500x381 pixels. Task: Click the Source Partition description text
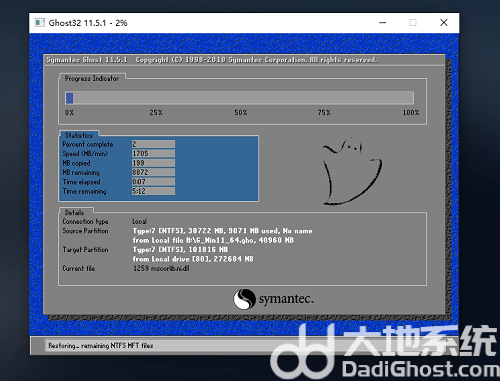click(x=222, y=235)
